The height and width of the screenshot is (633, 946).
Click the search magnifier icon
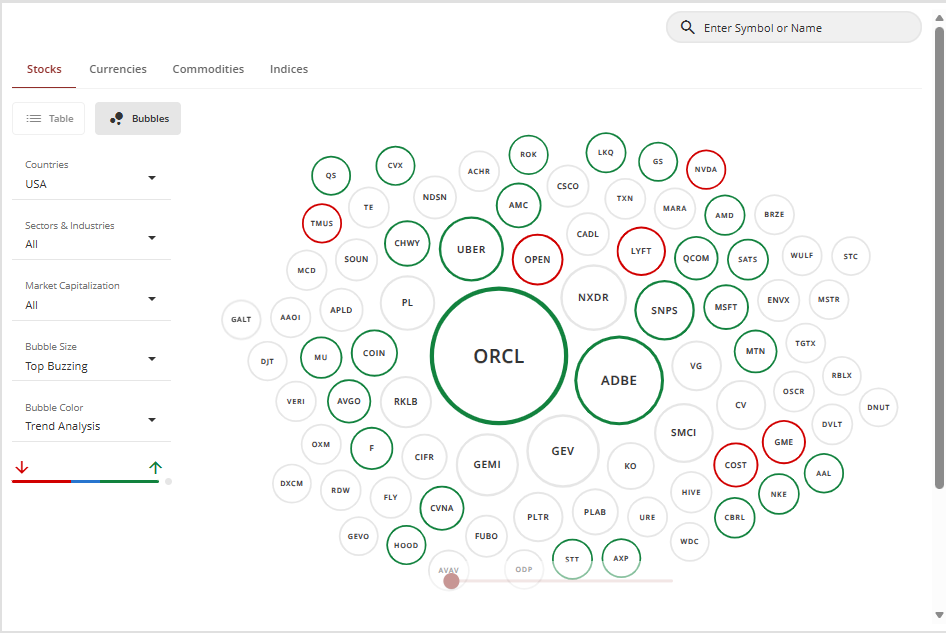687,28
